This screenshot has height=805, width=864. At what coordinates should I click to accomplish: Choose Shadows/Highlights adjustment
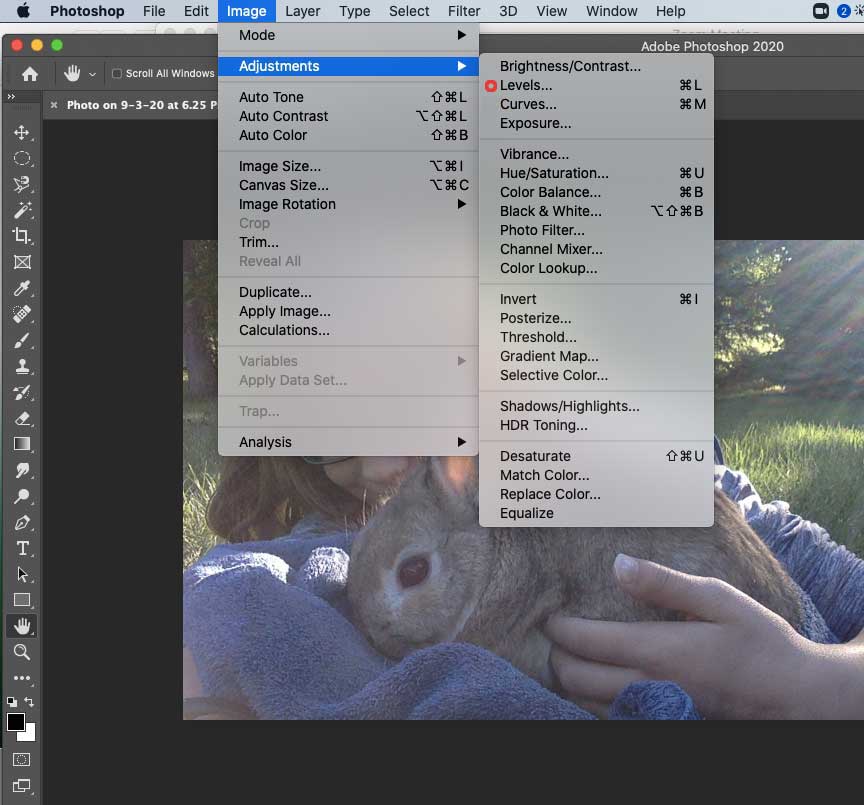pyautogui.click(x=596, y=406)
